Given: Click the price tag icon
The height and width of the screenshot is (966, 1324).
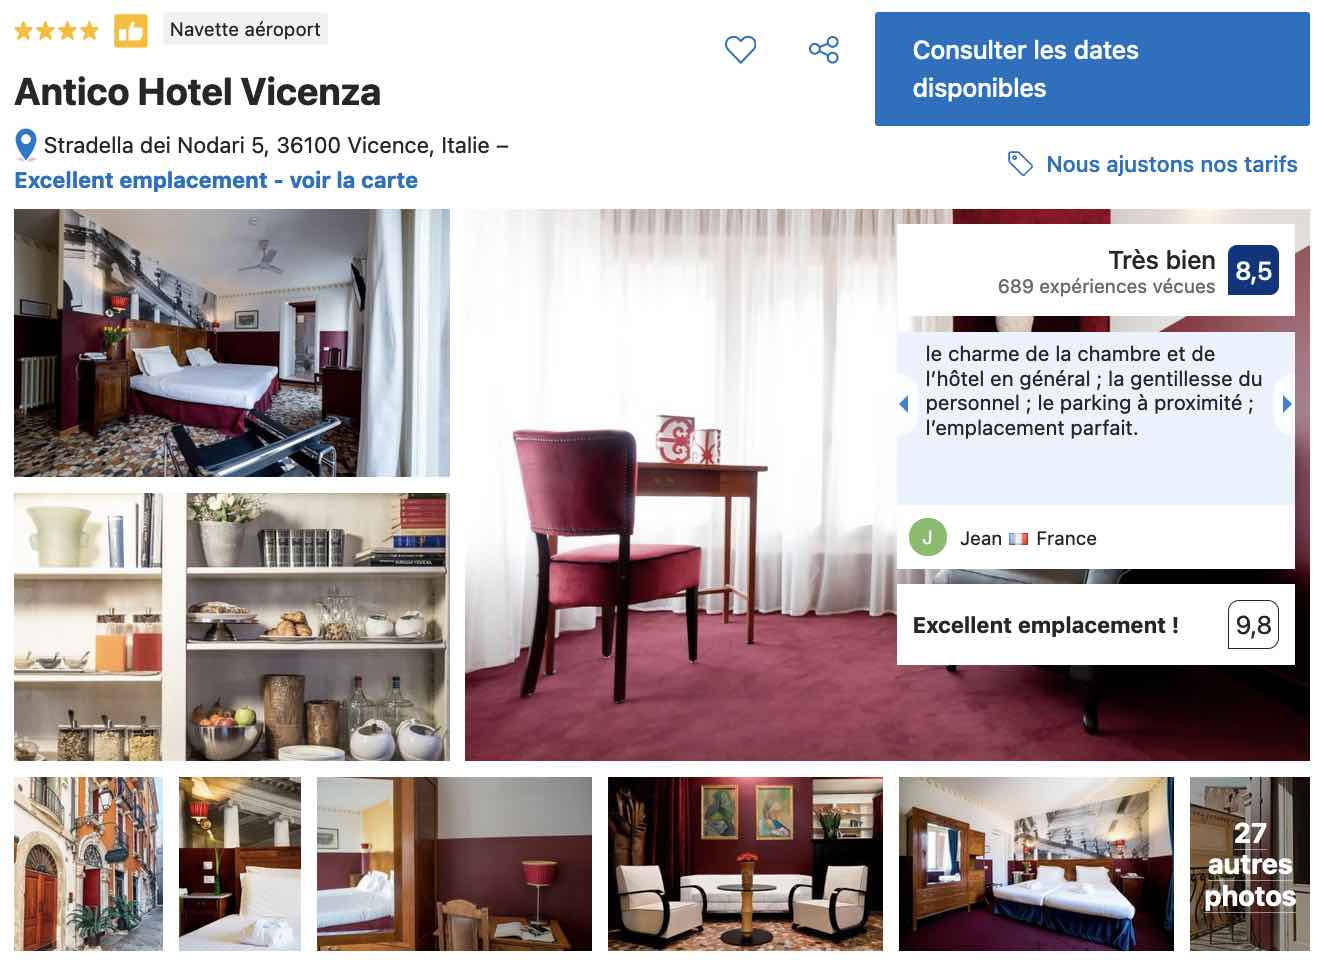Looking at the screenshot, I should pyautogui.click(x=1020, y=163).
